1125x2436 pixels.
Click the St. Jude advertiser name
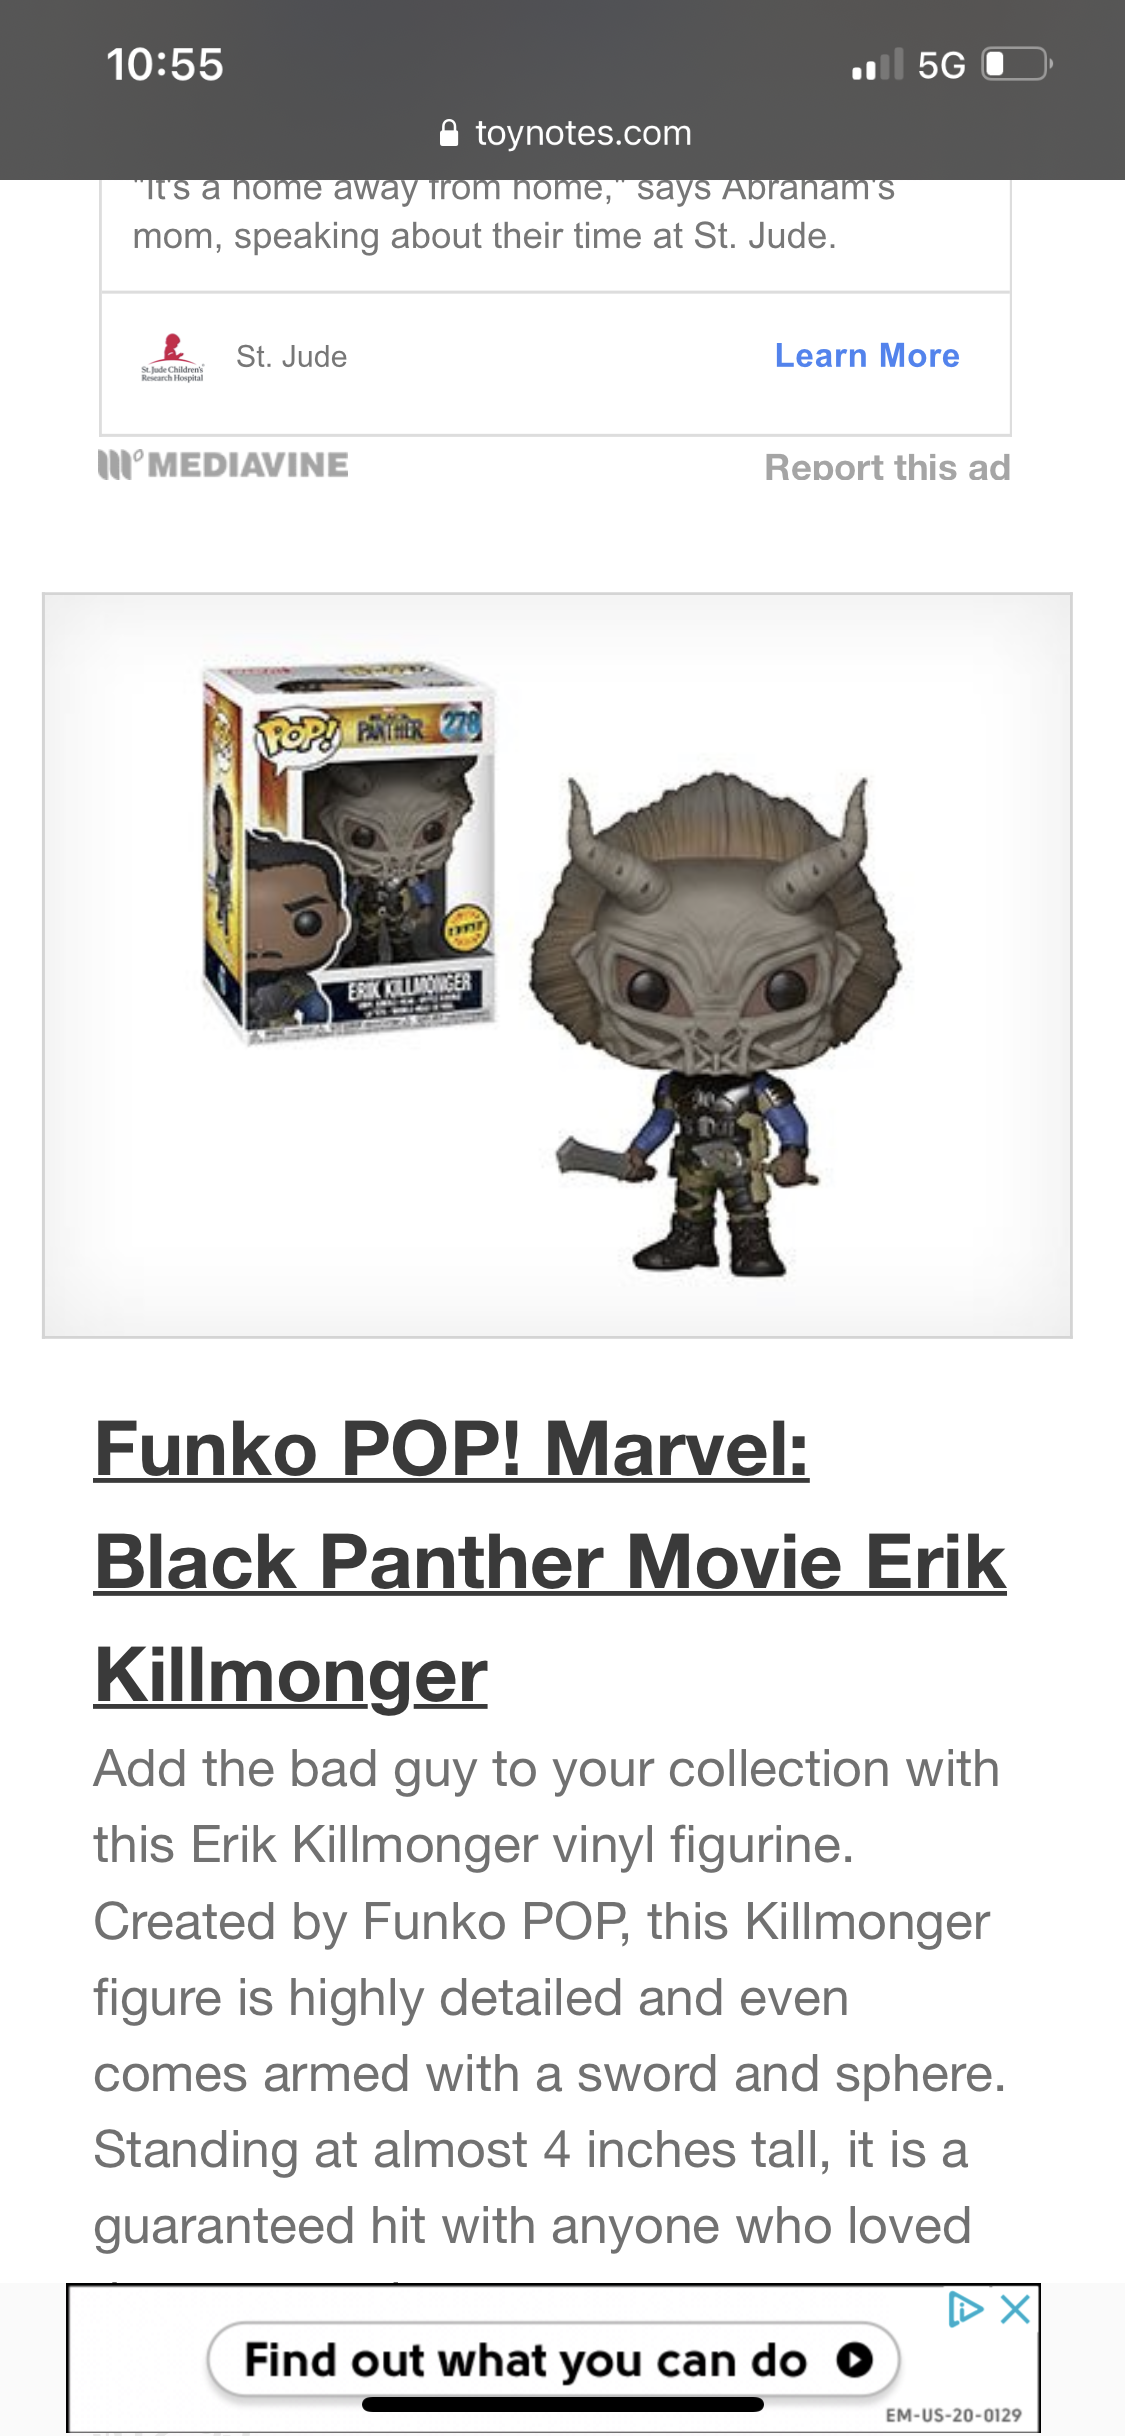pos(292,357)
